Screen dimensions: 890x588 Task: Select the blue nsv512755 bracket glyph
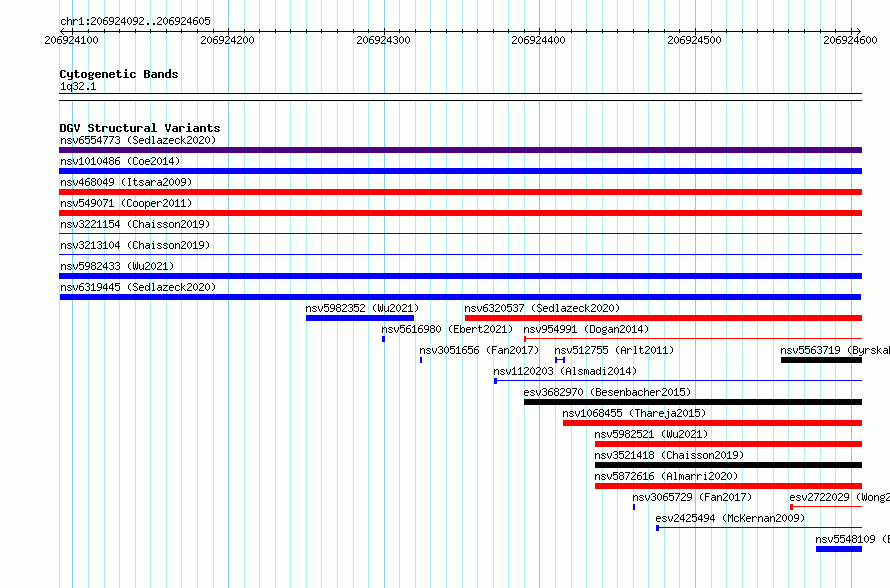560,360
